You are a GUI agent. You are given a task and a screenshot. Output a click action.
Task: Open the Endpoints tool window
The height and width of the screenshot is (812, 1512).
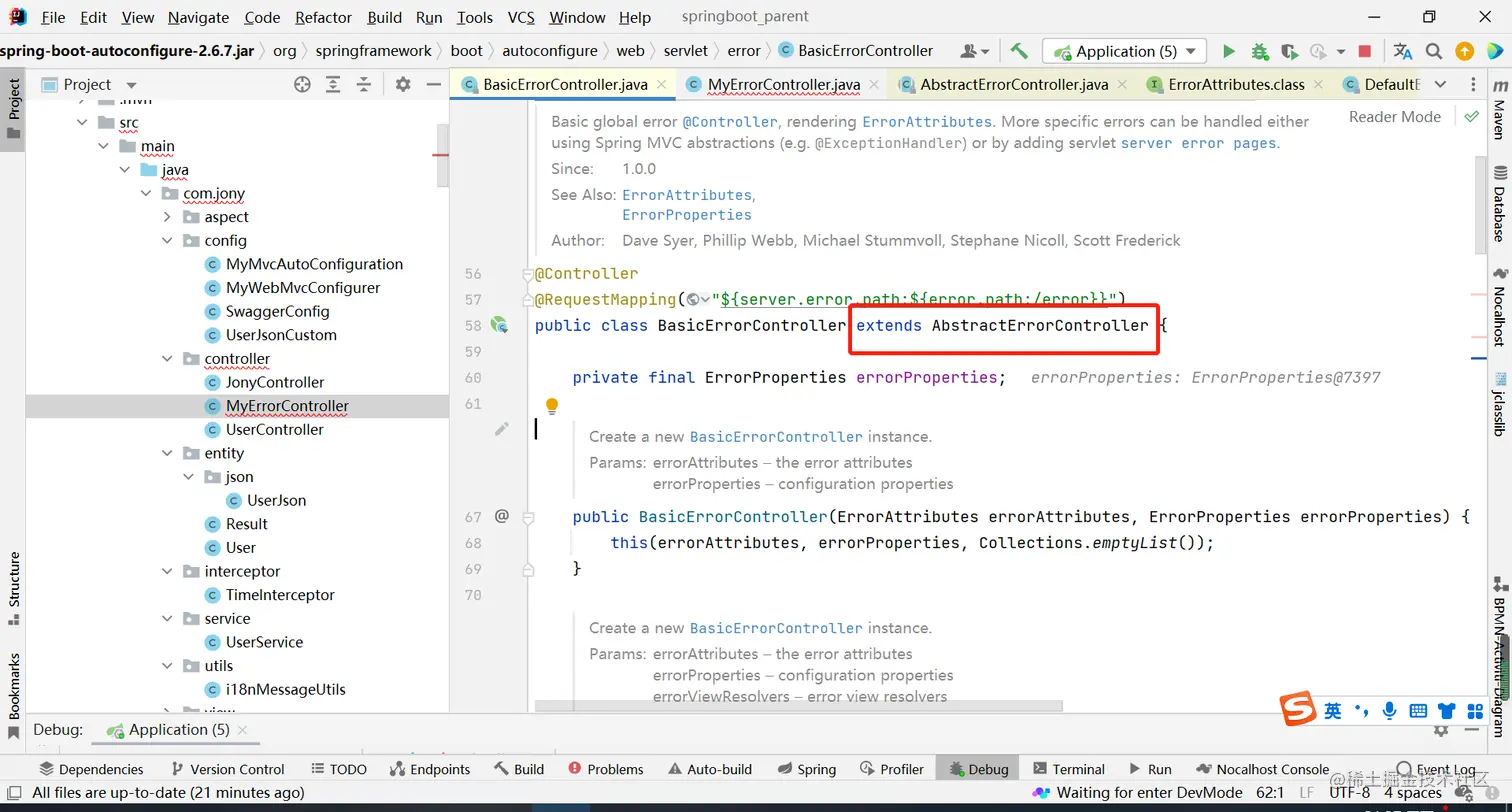(429, 769)
